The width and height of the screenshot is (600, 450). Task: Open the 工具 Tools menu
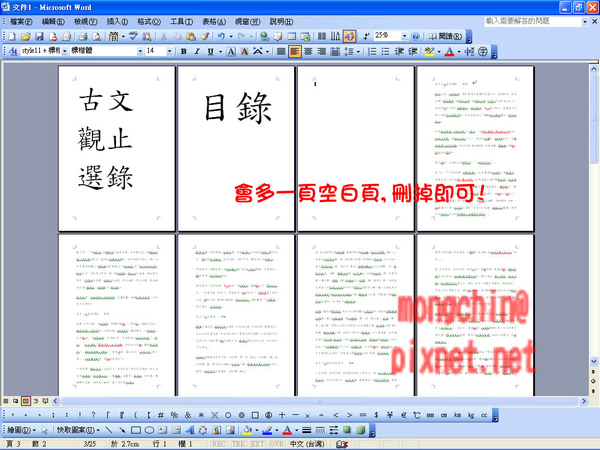point(181,21)
